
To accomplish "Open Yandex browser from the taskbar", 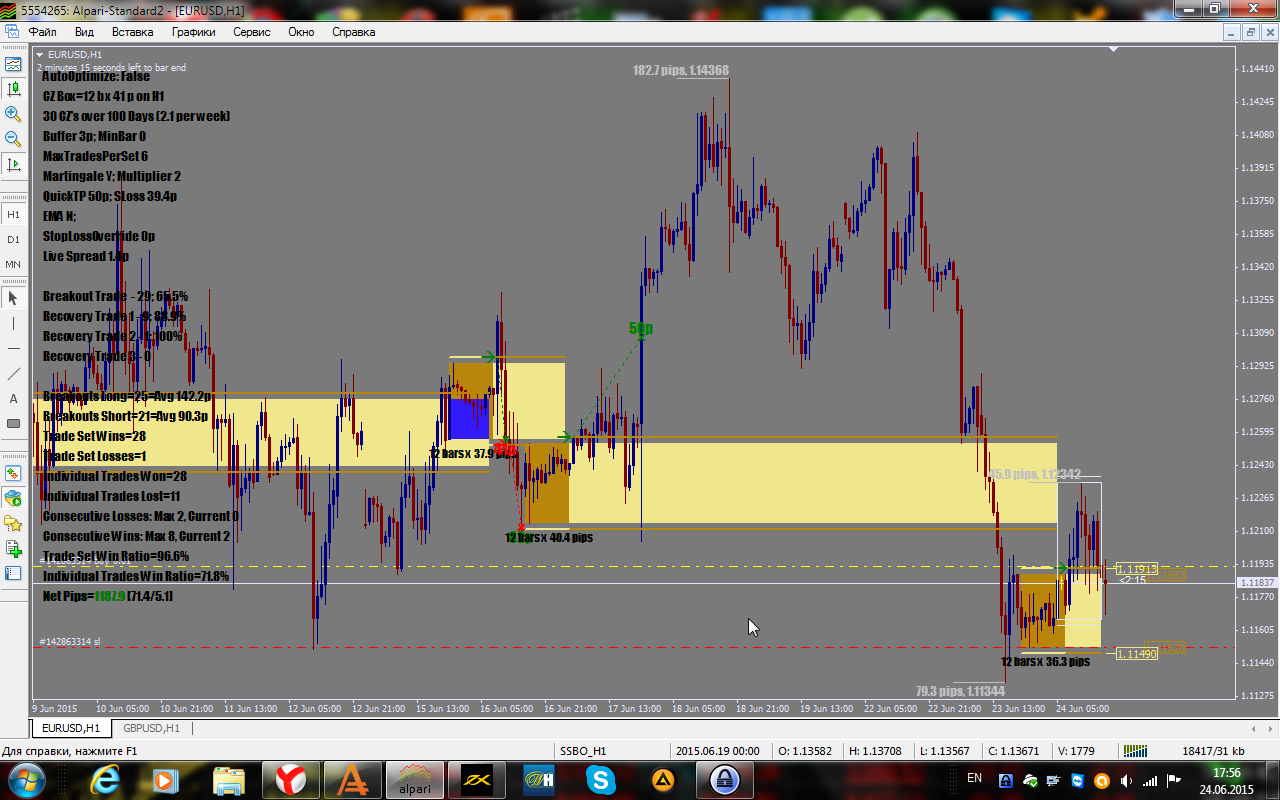I will 291,779.
